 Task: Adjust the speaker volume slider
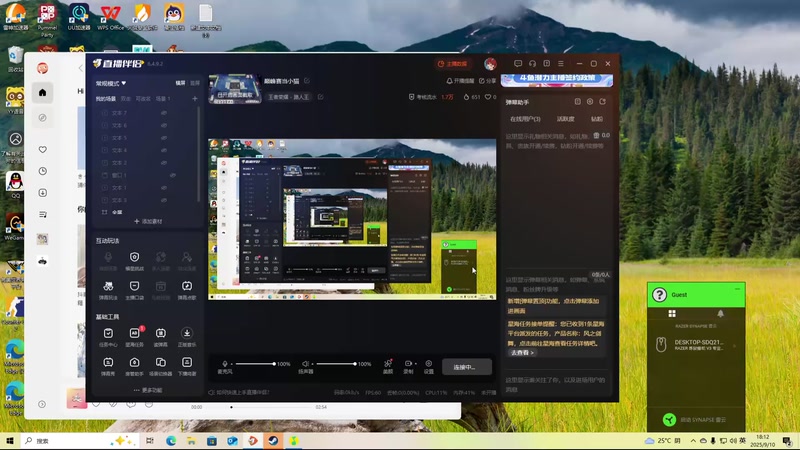click(x=336, y=364)
